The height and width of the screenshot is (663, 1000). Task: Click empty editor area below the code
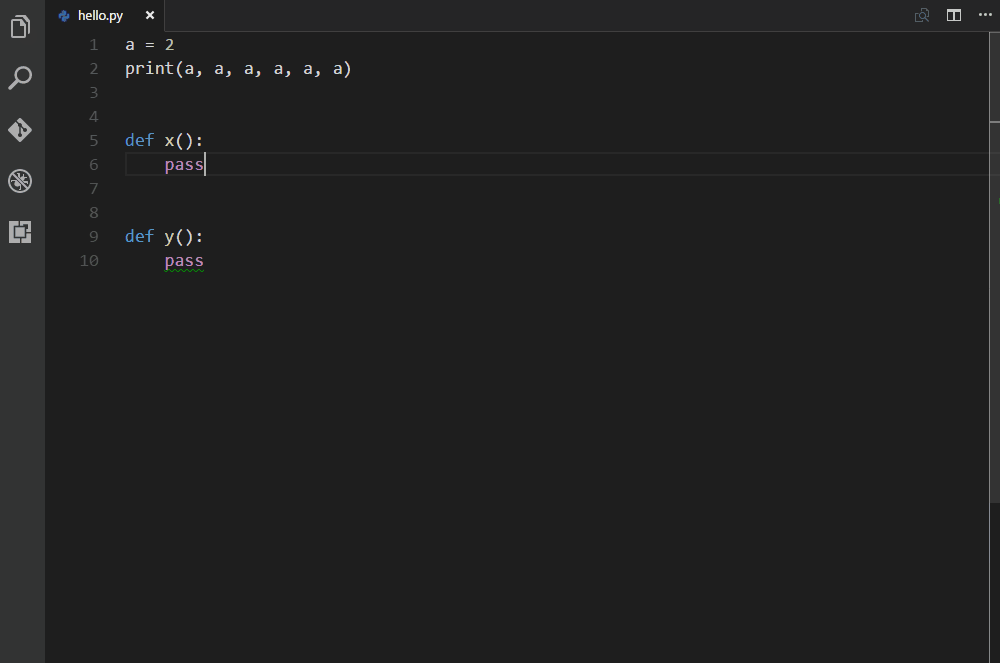tap(500, 450)
